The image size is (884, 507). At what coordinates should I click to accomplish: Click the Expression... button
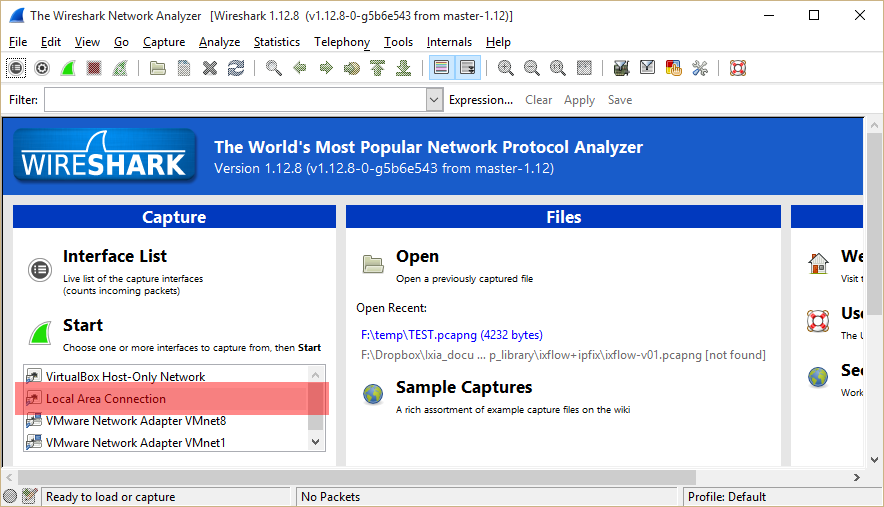[481, 100]
